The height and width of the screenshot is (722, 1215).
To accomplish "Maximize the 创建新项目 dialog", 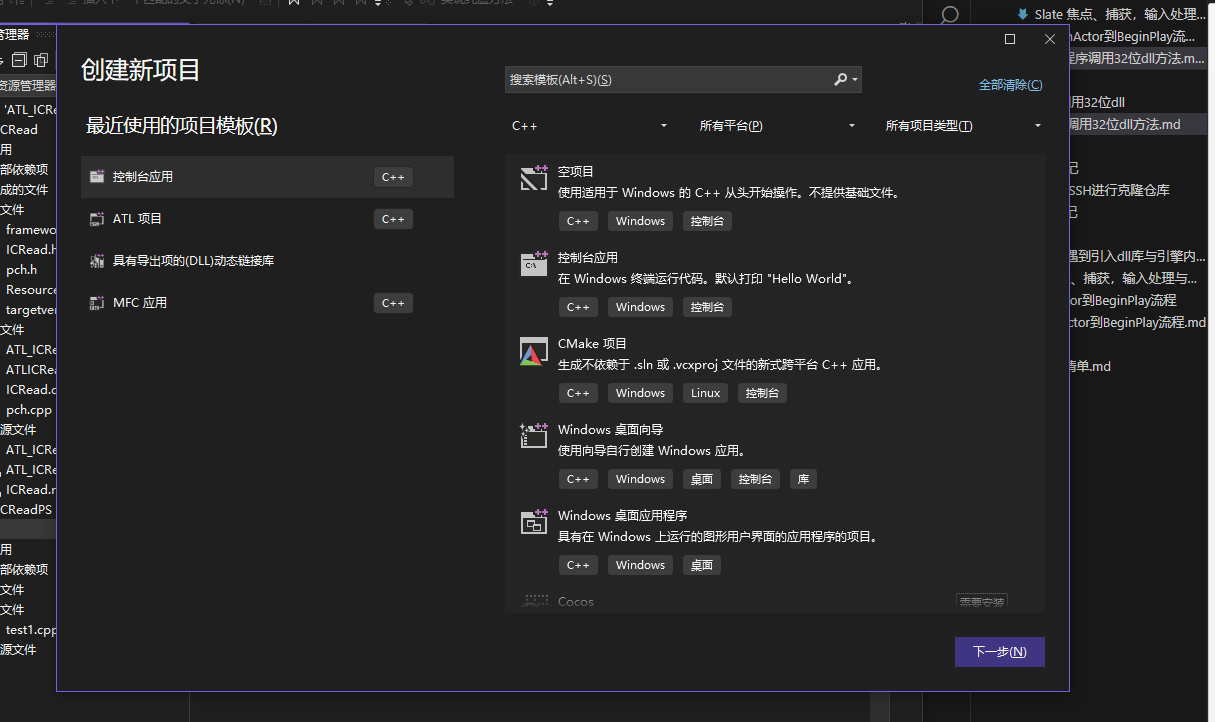I will pyautogui.click(x=1010, y=39).
